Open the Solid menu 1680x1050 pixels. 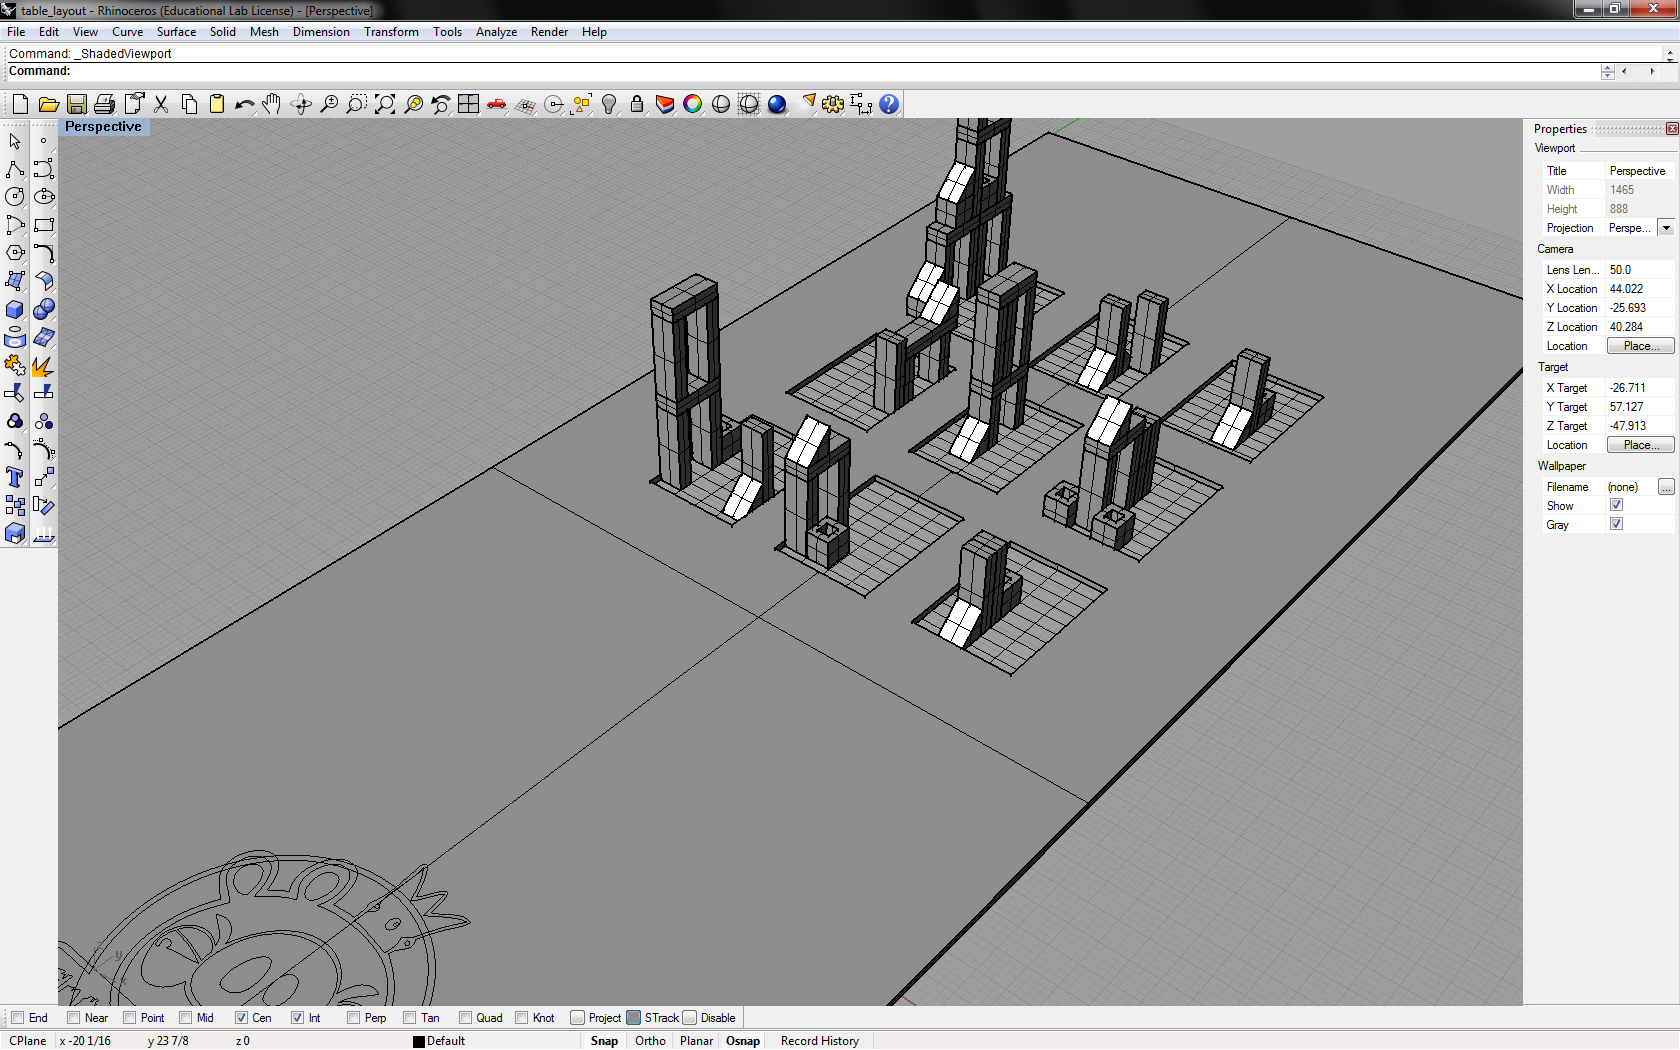(222, 32)
